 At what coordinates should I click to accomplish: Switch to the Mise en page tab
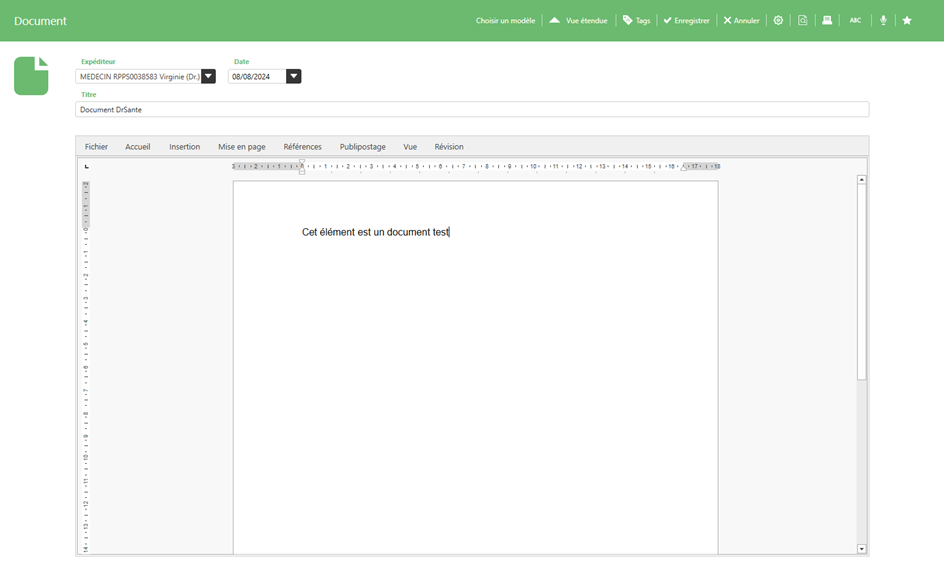coord(242,147)
